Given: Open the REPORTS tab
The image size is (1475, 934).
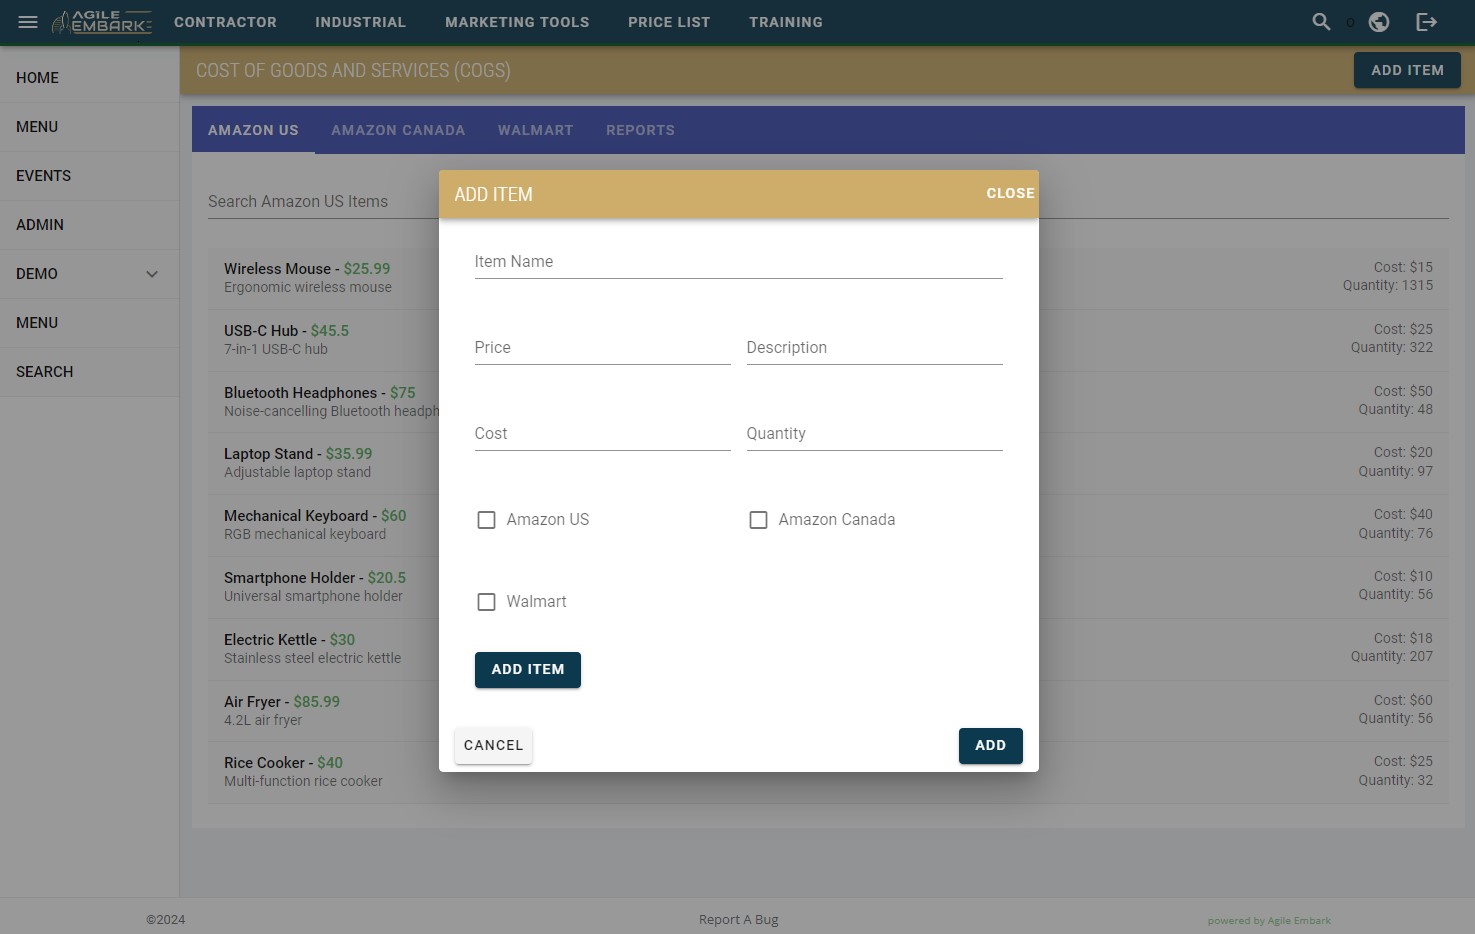Looking at the screenshot, I should (x=640, y=130).
